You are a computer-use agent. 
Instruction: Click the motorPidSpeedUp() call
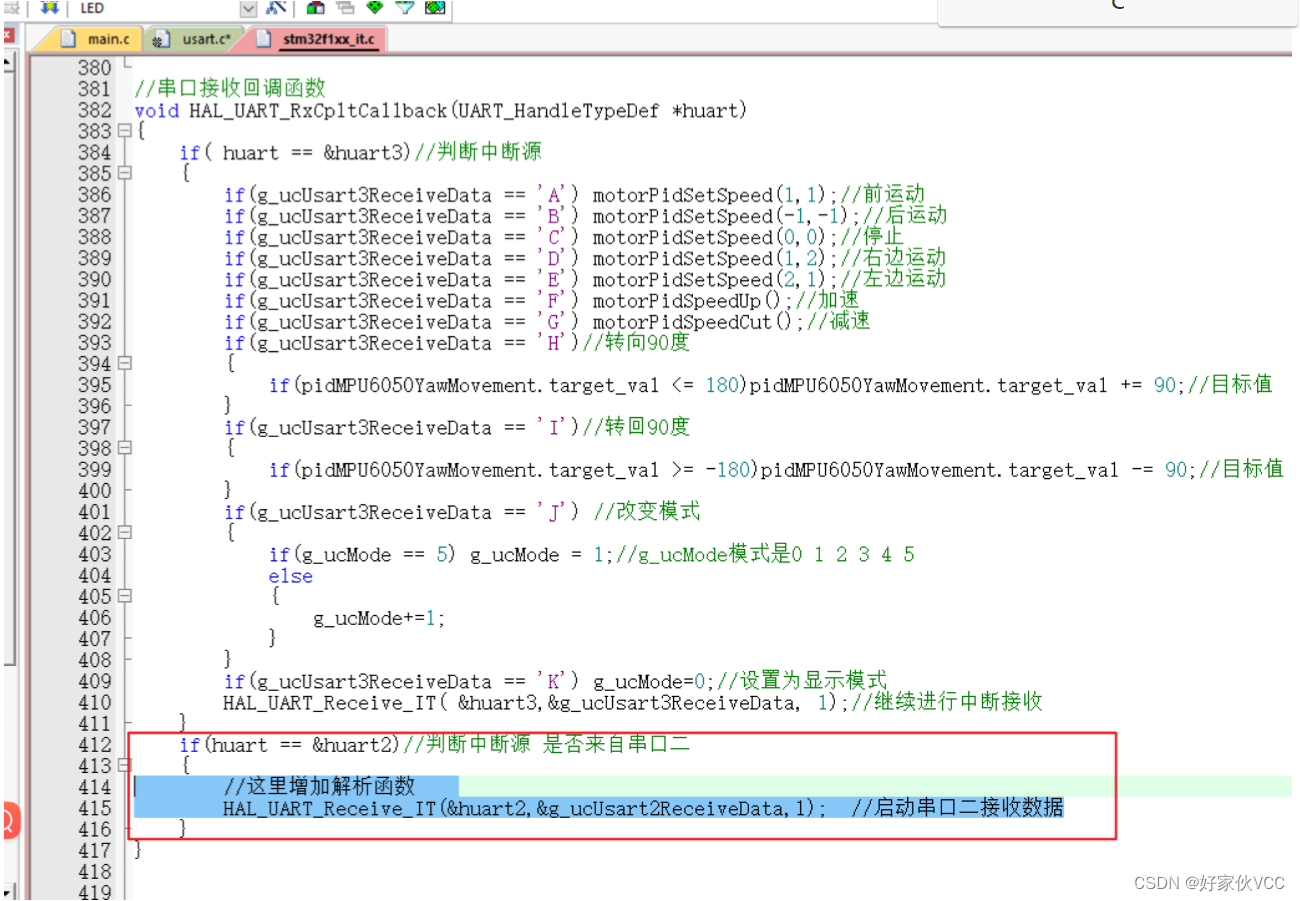(687, 300)
